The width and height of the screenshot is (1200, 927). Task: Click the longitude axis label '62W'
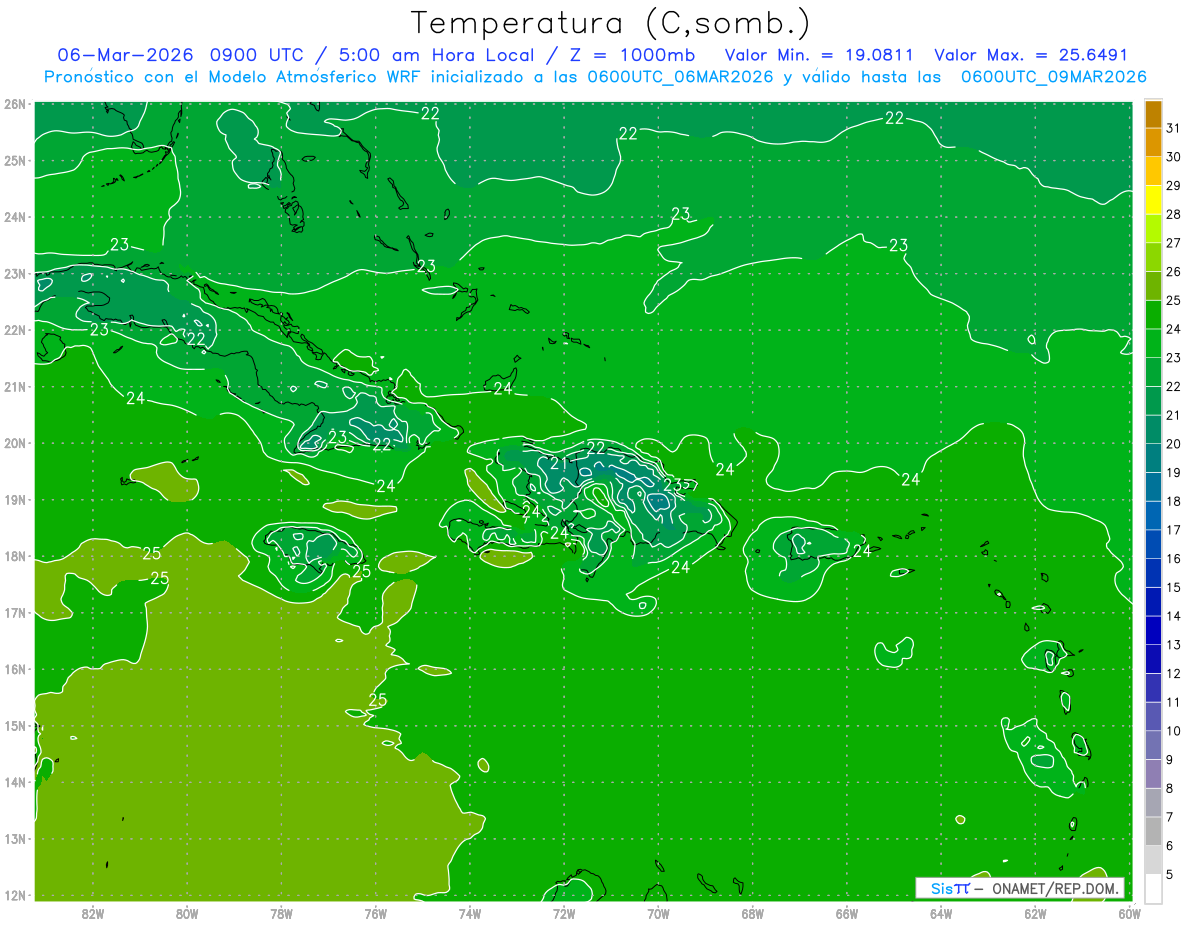(x=1034, y=913)
